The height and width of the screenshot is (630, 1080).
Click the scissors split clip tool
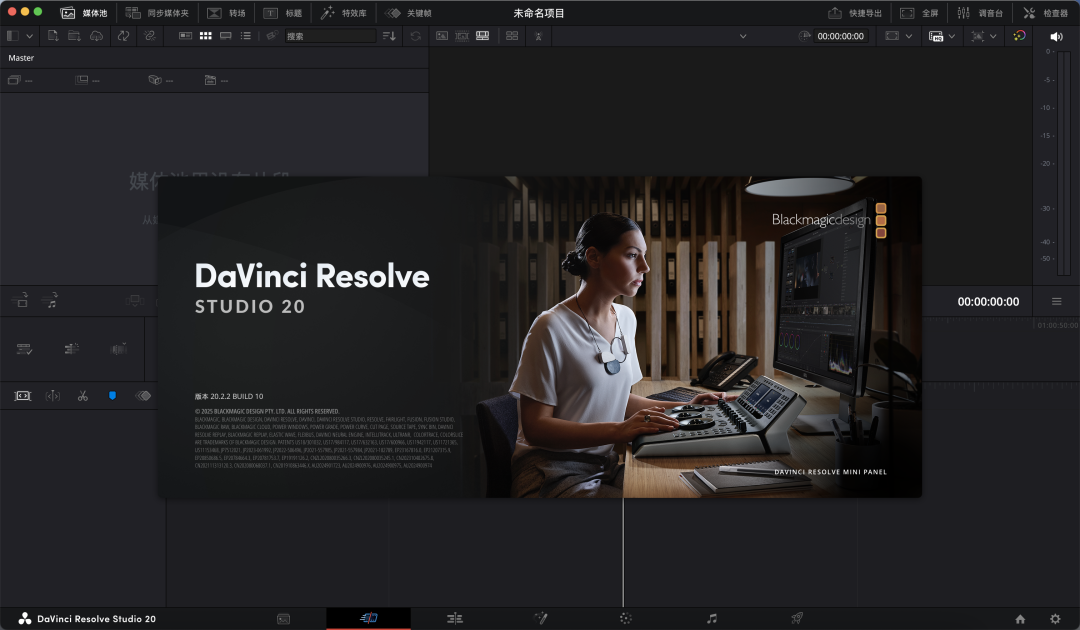[83, 396]
